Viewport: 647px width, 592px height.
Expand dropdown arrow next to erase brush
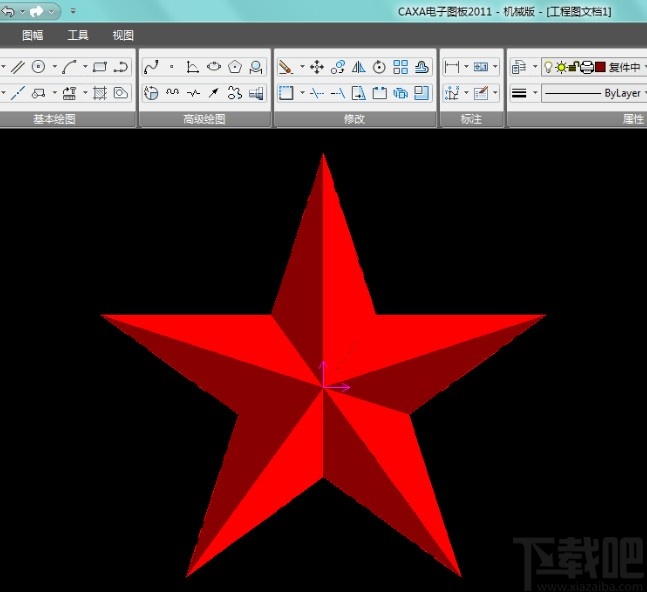coord(302,67)
